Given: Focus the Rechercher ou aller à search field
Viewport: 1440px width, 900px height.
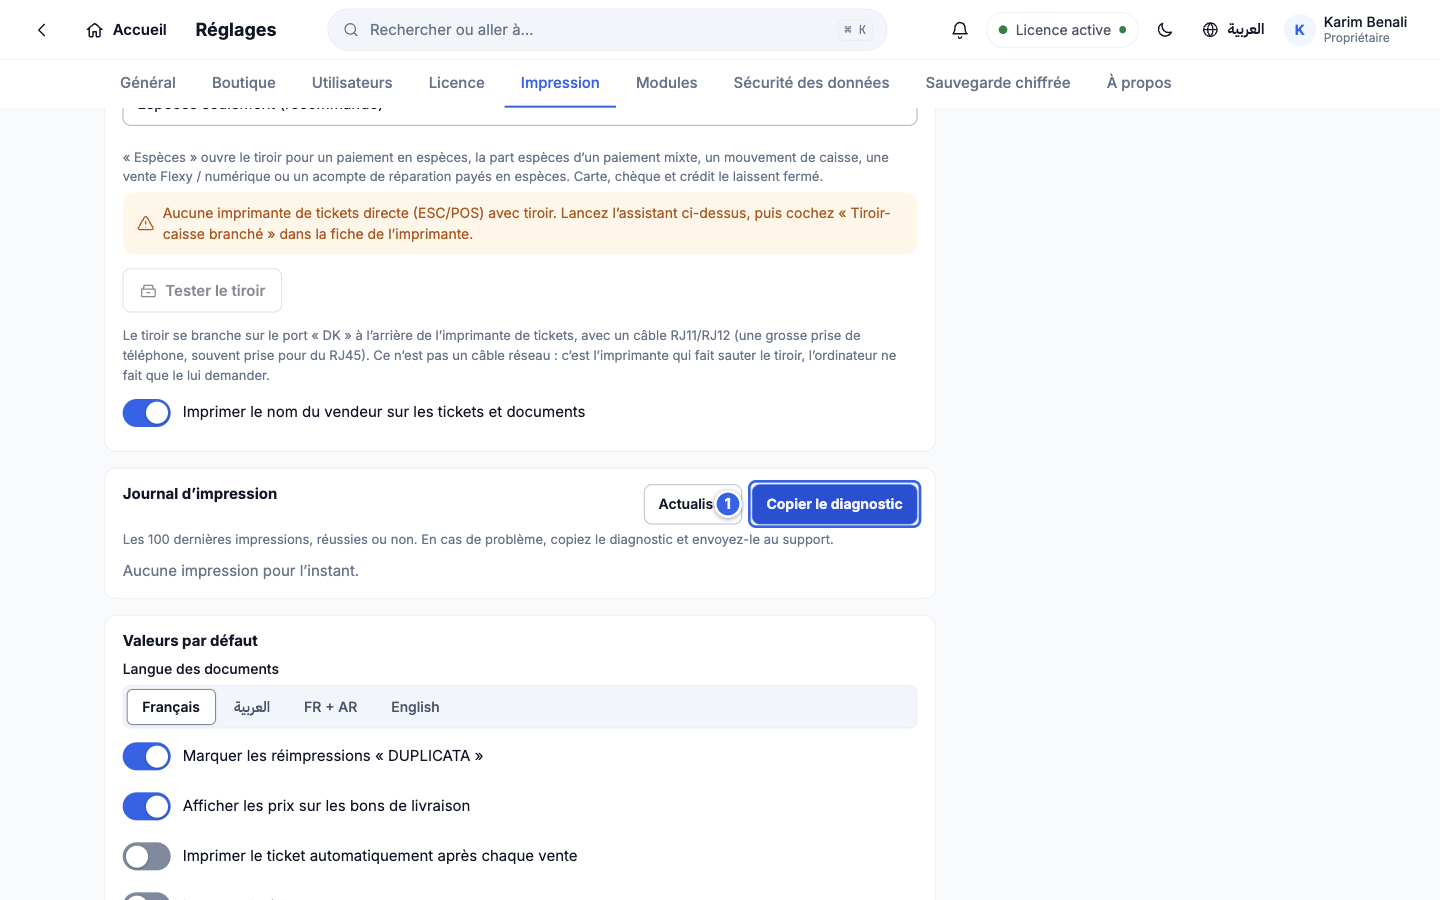Looking at the screenshot, I should 607,30.
